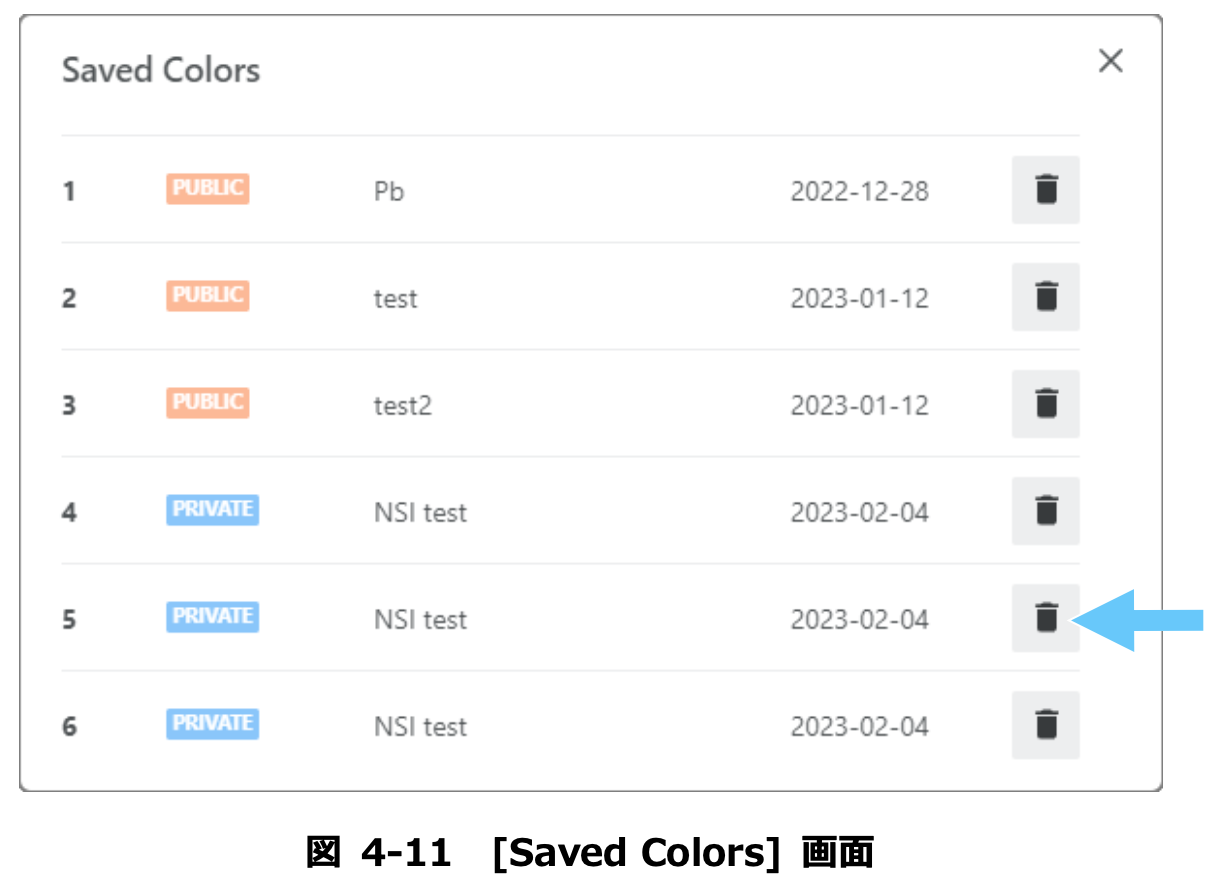1220x888 pixels.
Task: Remove test2 using its trash icon
Action: coord(1045,403)
